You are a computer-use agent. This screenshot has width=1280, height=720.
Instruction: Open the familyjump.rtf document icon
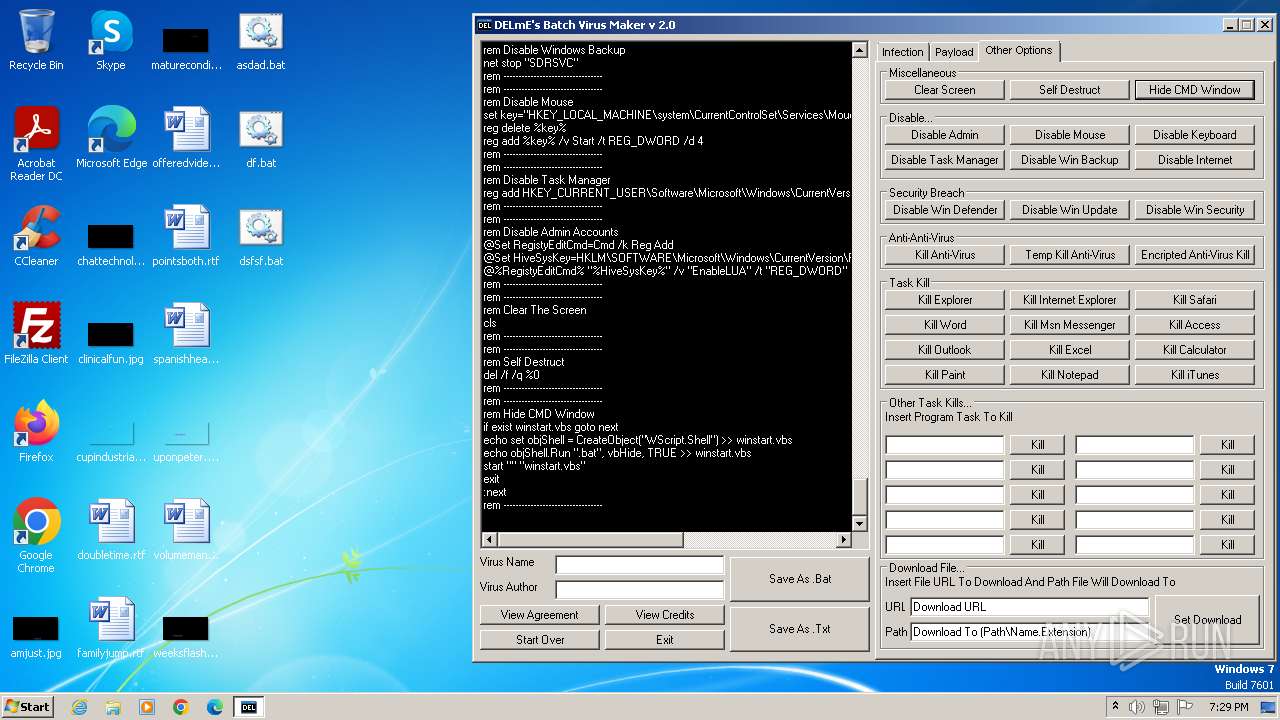click(111, 628)
